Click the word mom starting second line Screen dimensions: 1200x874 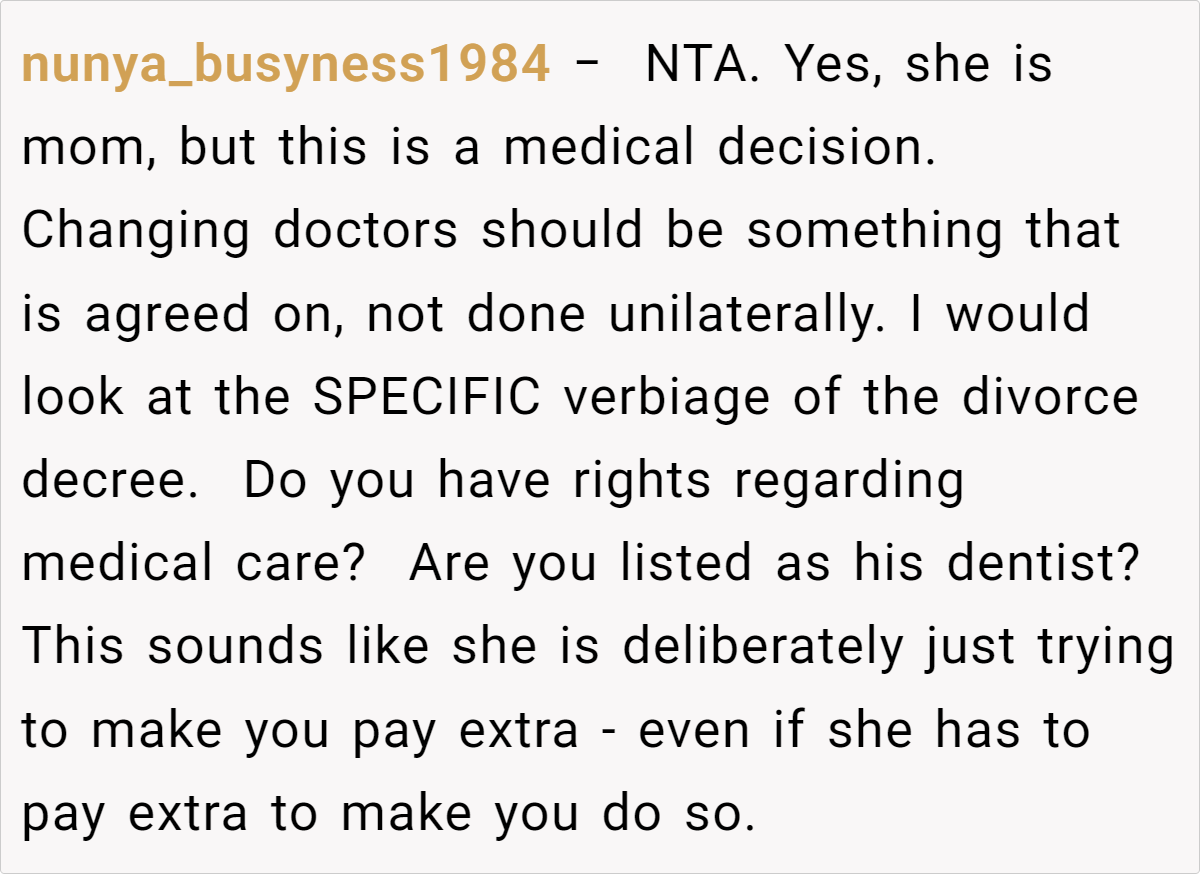click(78, 149)
